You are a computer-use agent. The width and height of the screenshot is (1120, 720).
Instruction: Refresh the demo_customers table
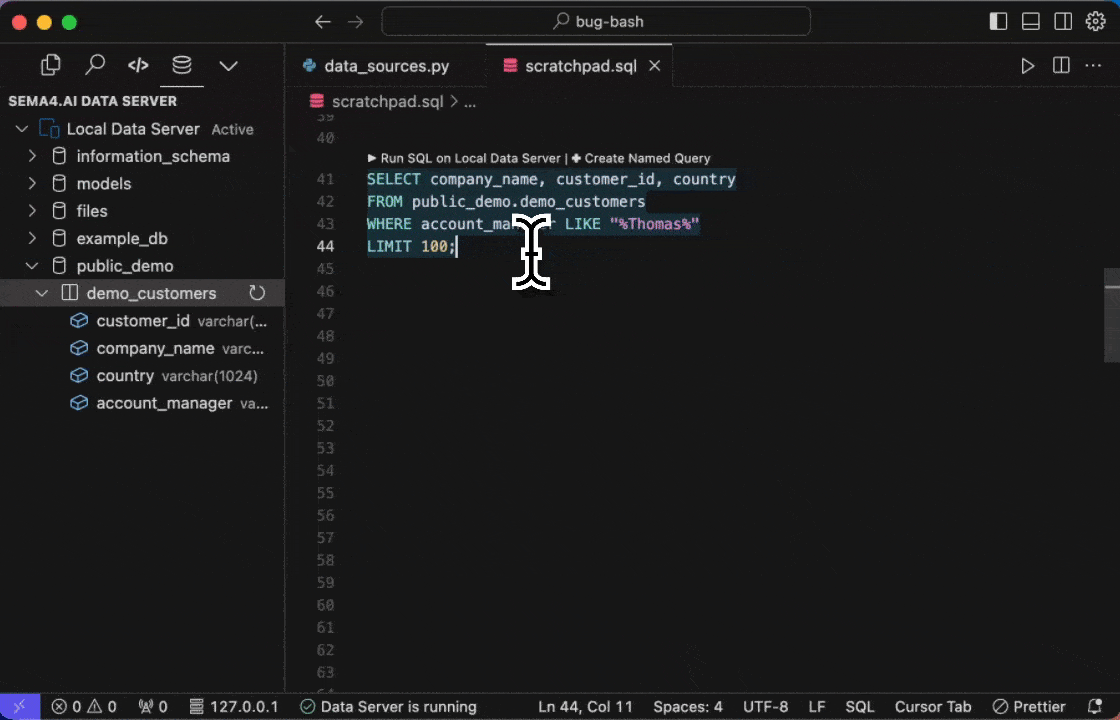(x=258, y=293)
